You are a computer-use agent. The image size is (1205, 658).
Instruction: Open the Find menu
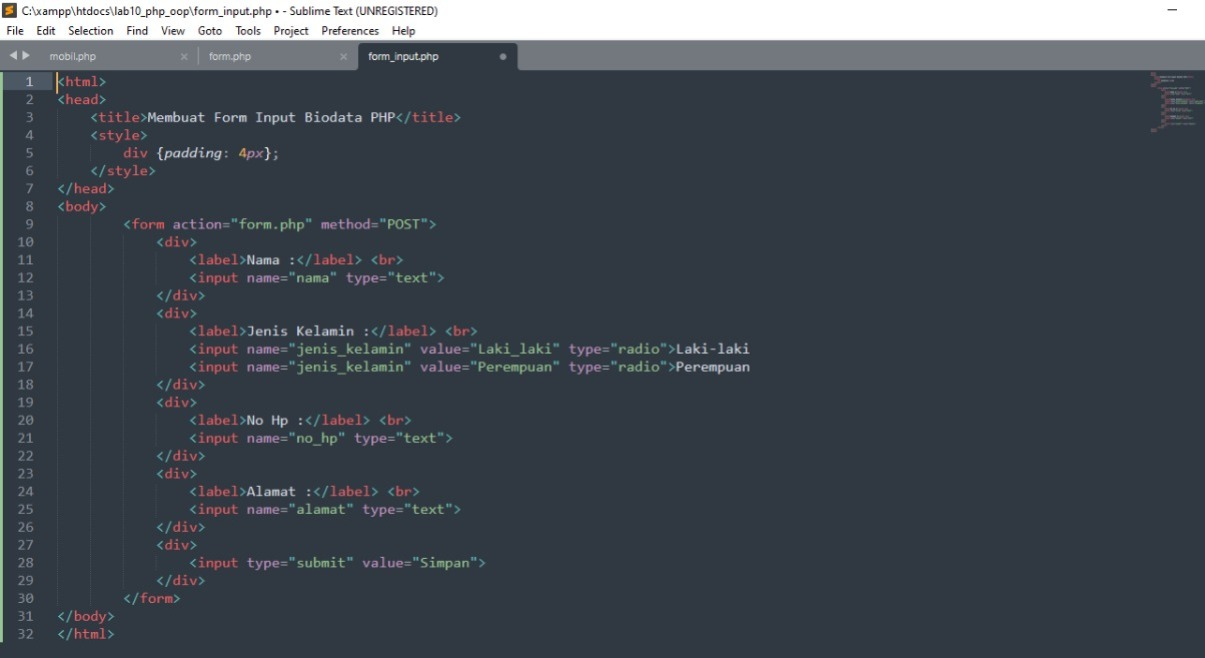(137, 31)
